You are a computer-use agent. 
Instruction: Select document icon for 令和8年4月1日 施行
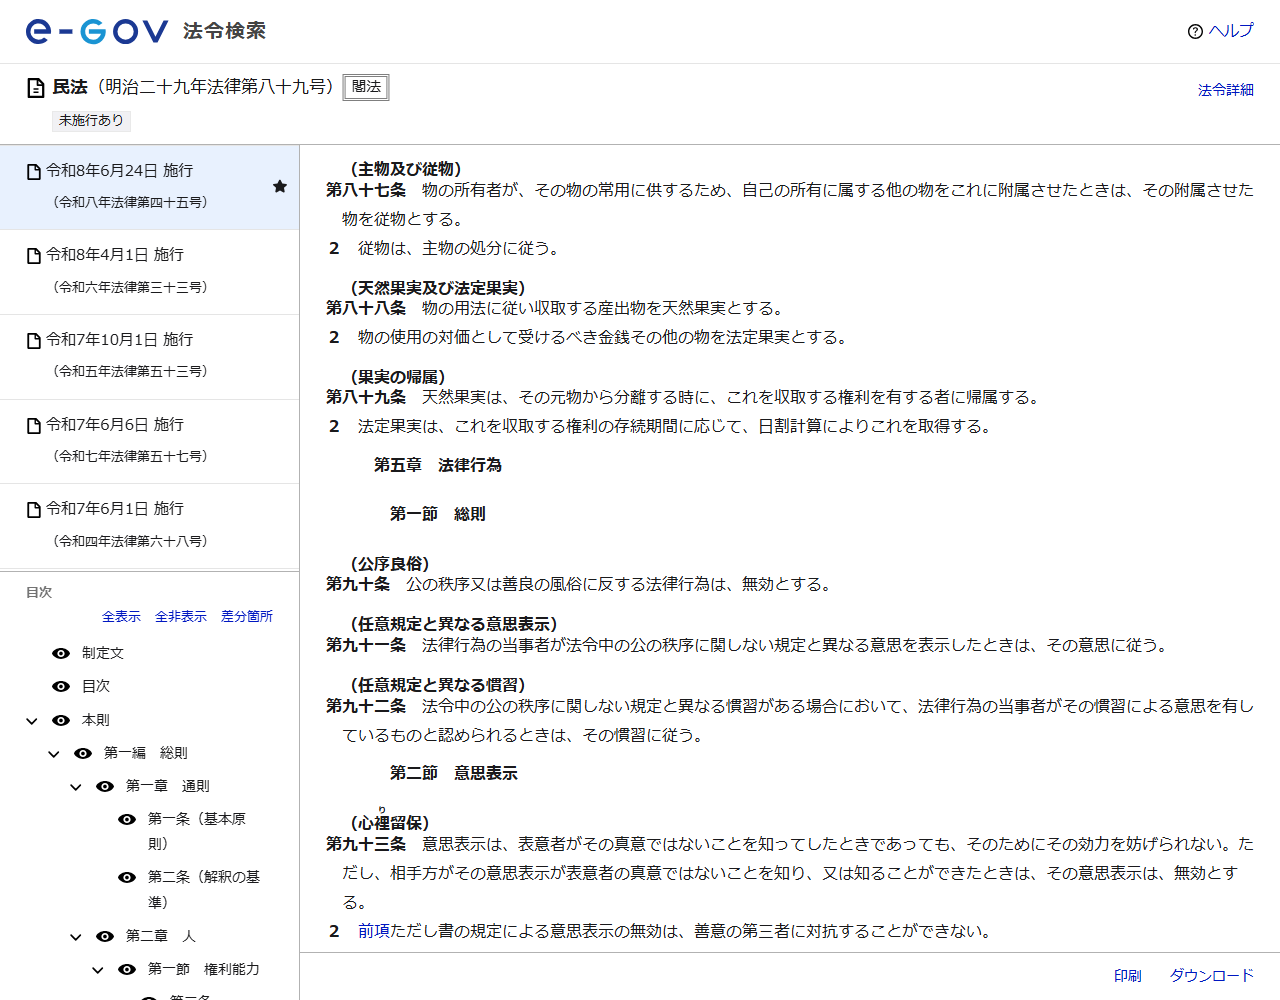(34, 256)
